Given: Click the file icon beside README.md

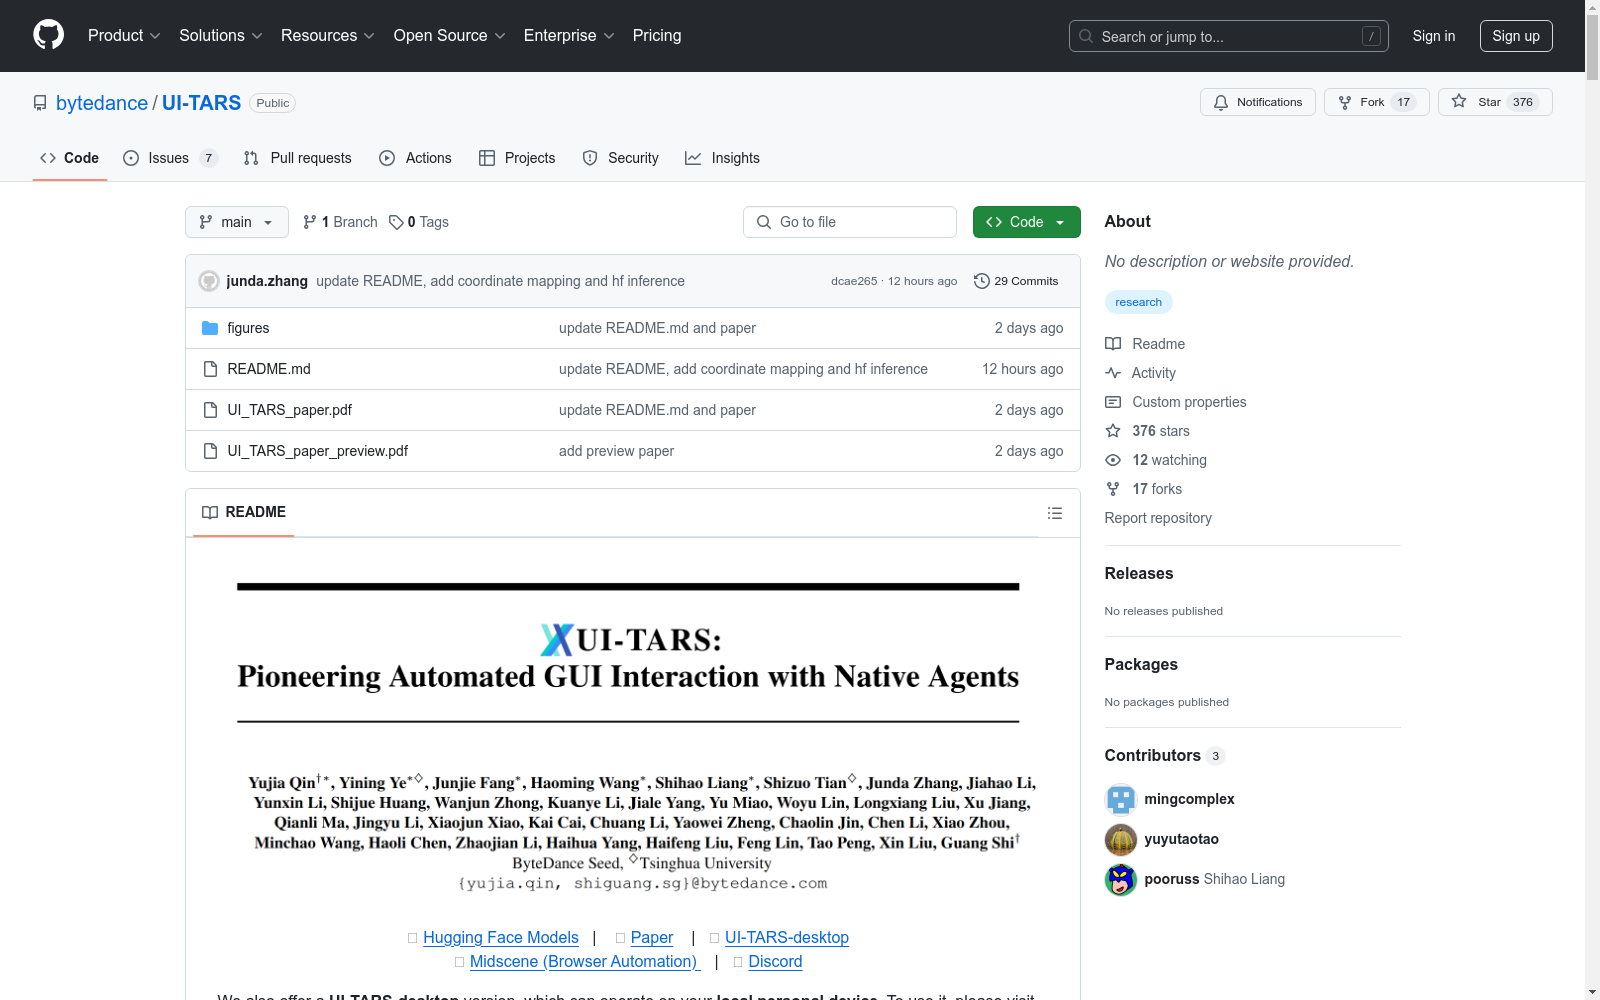Looking at the screenshot, I should click(210, 369).
